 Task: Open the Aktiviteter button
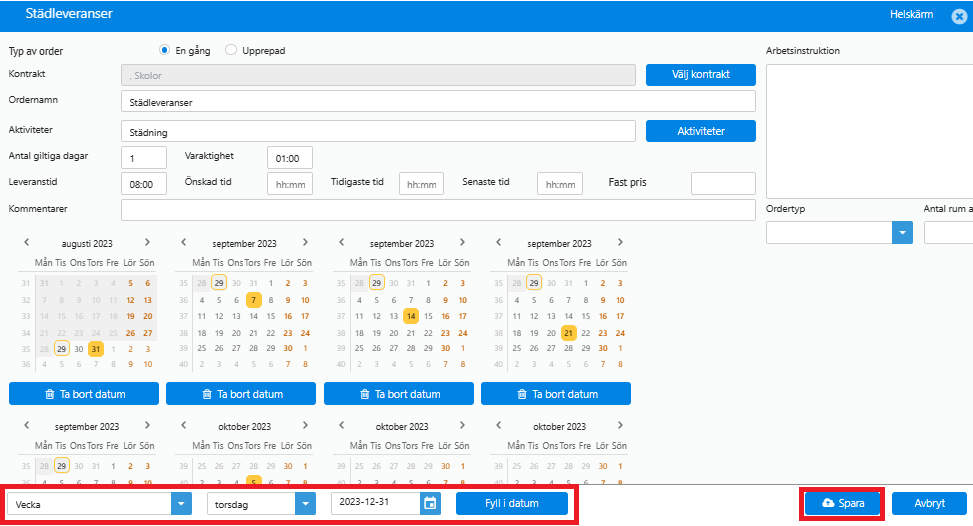[x=701, y=131]
